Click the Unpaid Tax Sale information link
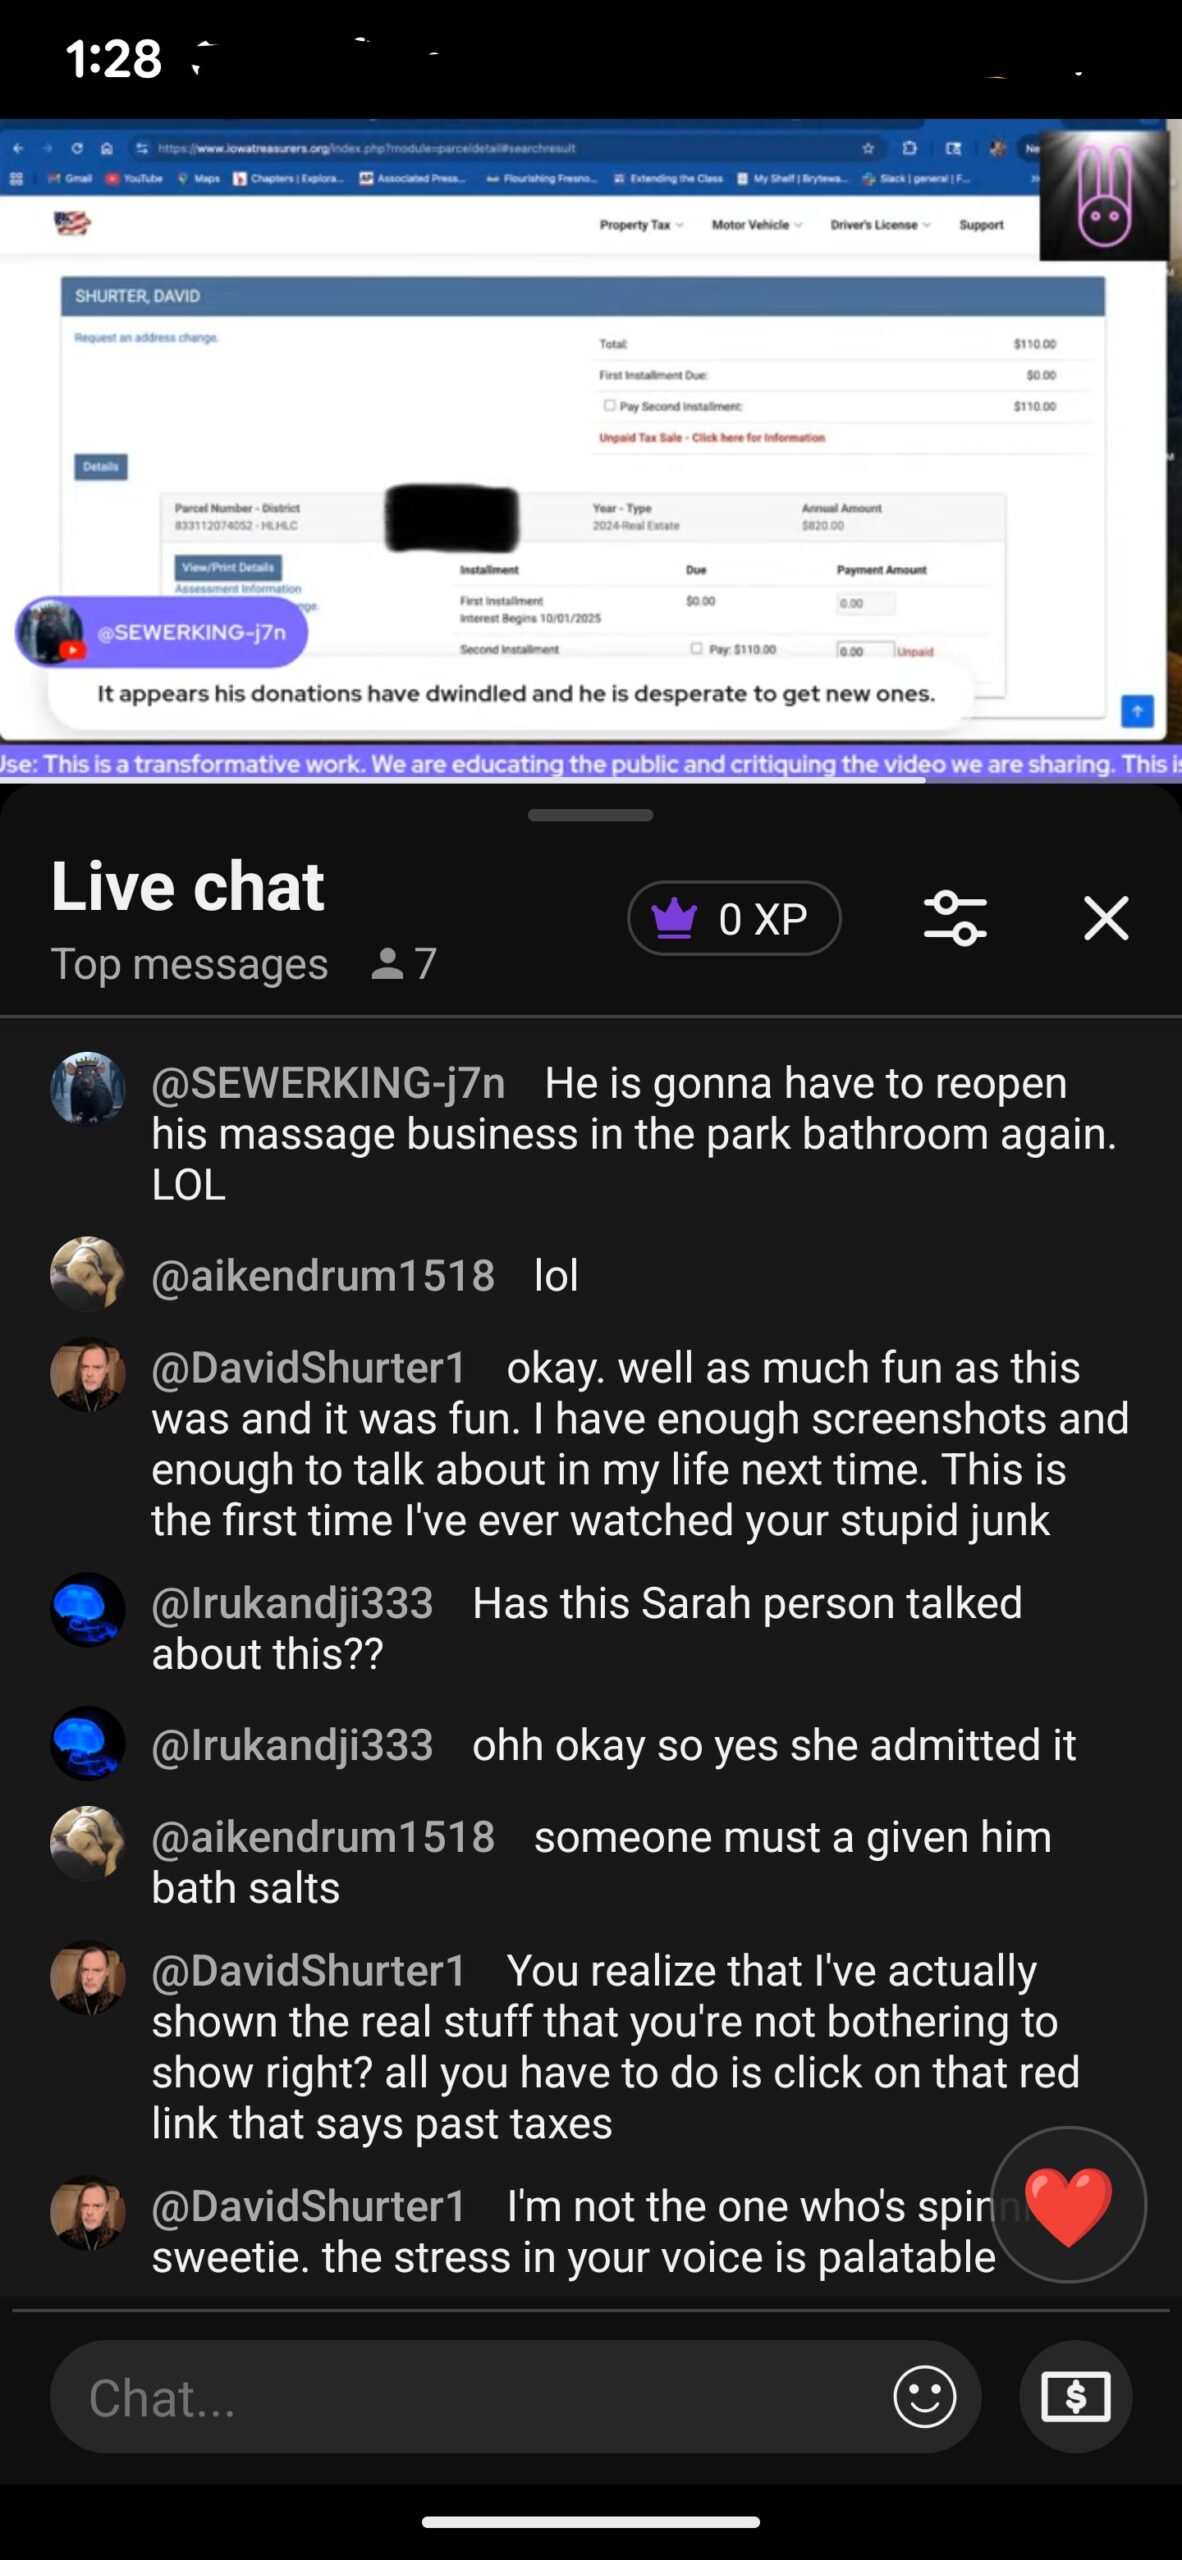The image size is (1182, 2560). (x=712, y=437)
